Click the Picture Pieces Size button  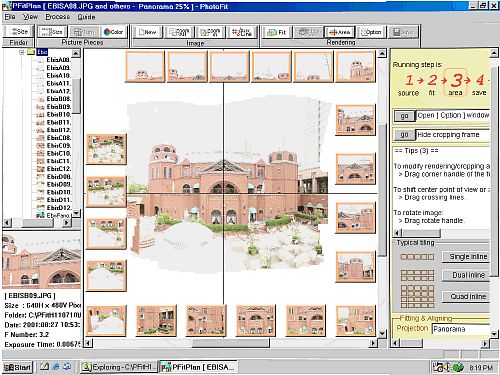click(52, 32)
